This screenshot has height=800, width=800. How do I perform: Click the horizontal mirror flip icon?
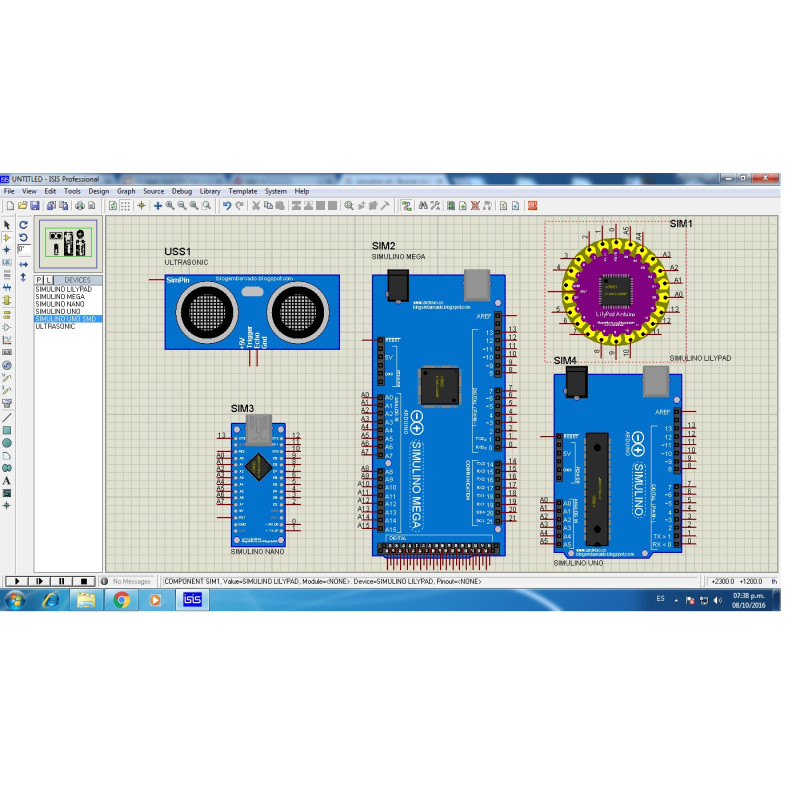click(23, 264)
